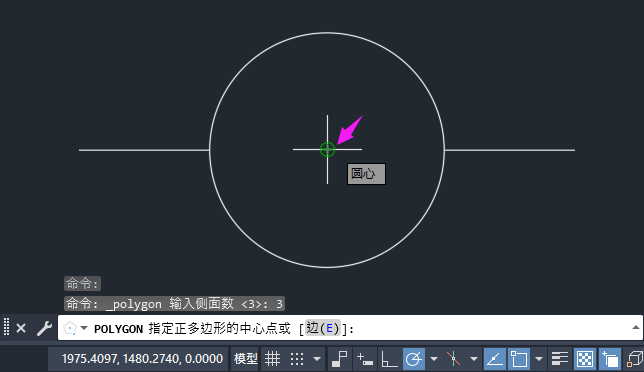Toggle the drawing grid display
Viewport: 644px width, 372px height.
click(272, 359)
